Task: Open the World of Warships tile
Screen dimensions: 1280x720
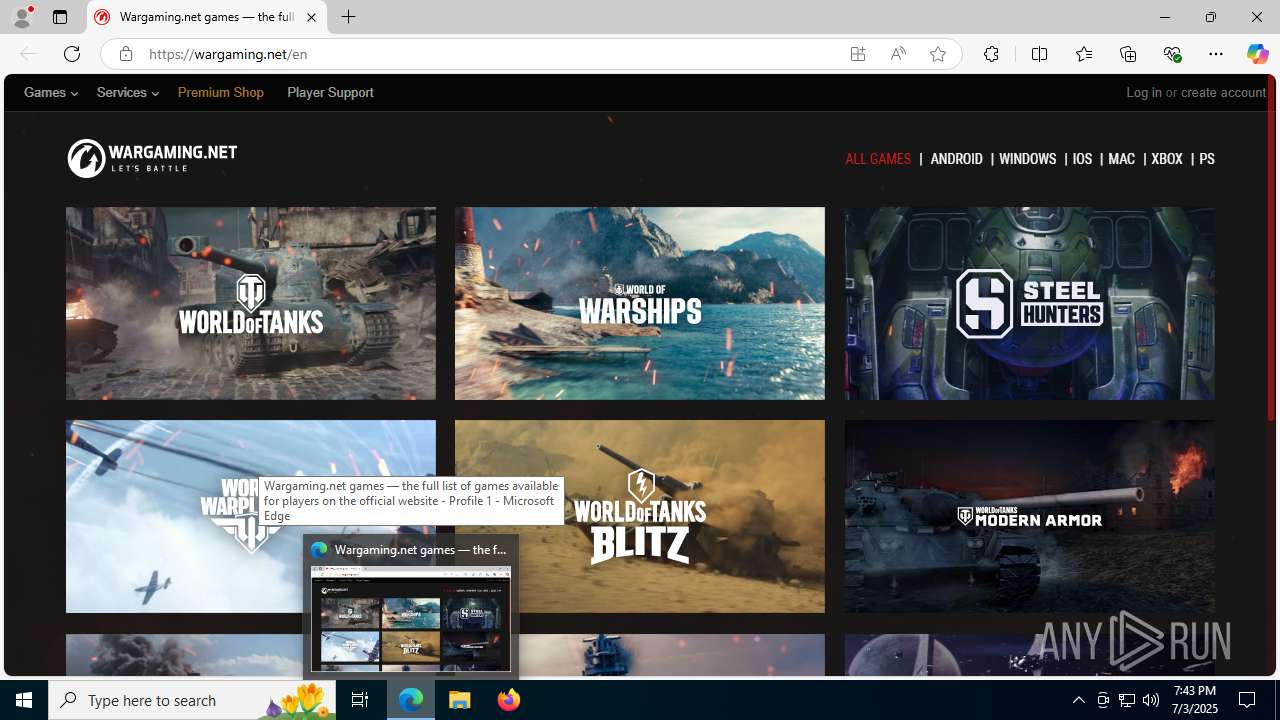Action: (x=640, y=303)
